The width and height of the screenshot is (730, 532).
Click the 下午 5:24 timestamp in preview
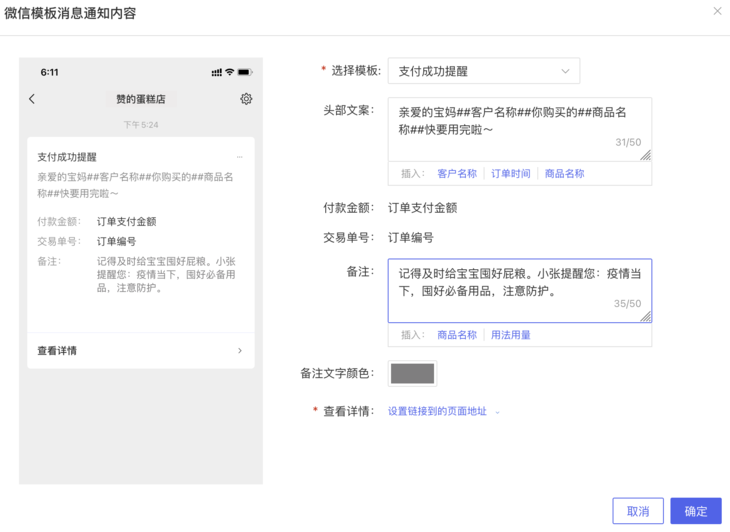(x=141, y=125)
